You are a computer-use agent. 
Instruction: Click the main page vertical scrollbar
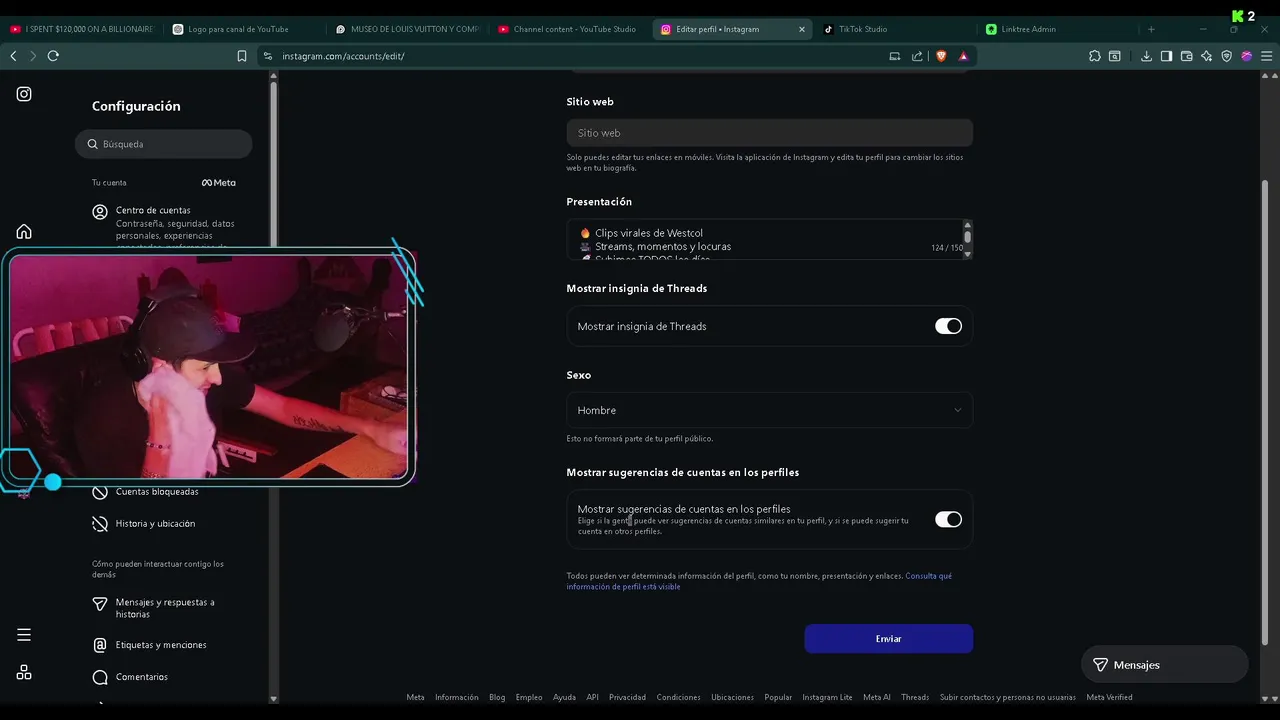pos(1265,410)
